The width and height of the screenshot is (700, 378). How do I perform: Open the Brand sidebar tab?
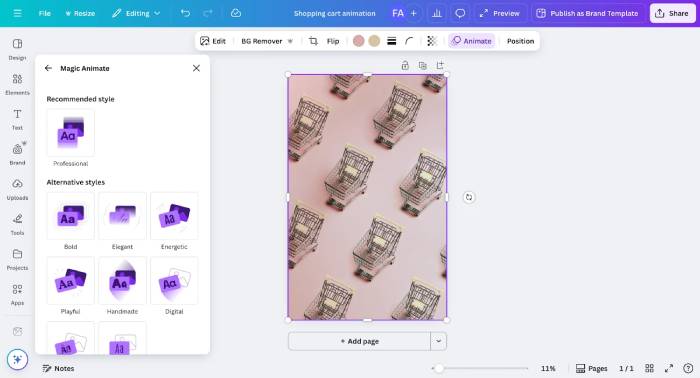[x=17, y=154]
